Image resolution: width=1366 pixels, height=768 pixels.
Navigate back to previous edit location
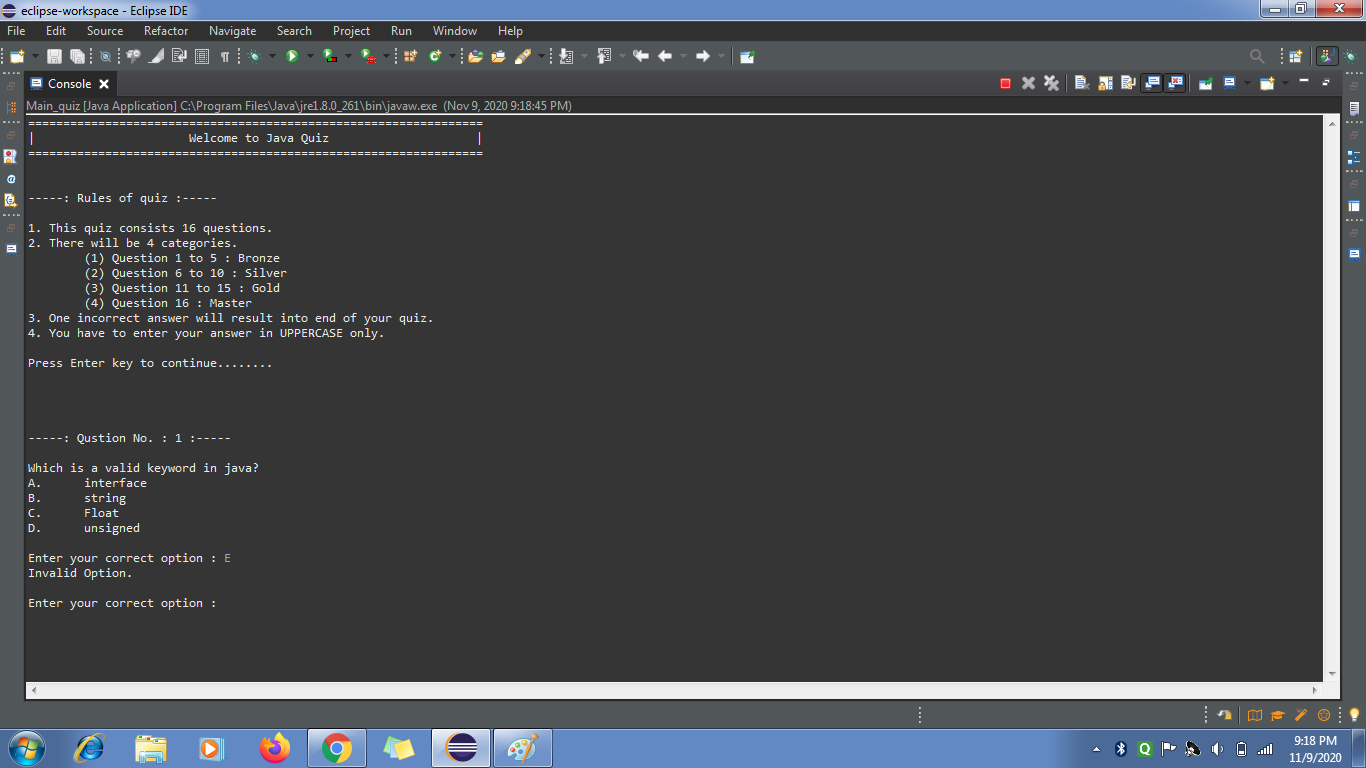(x=642, y=56)
